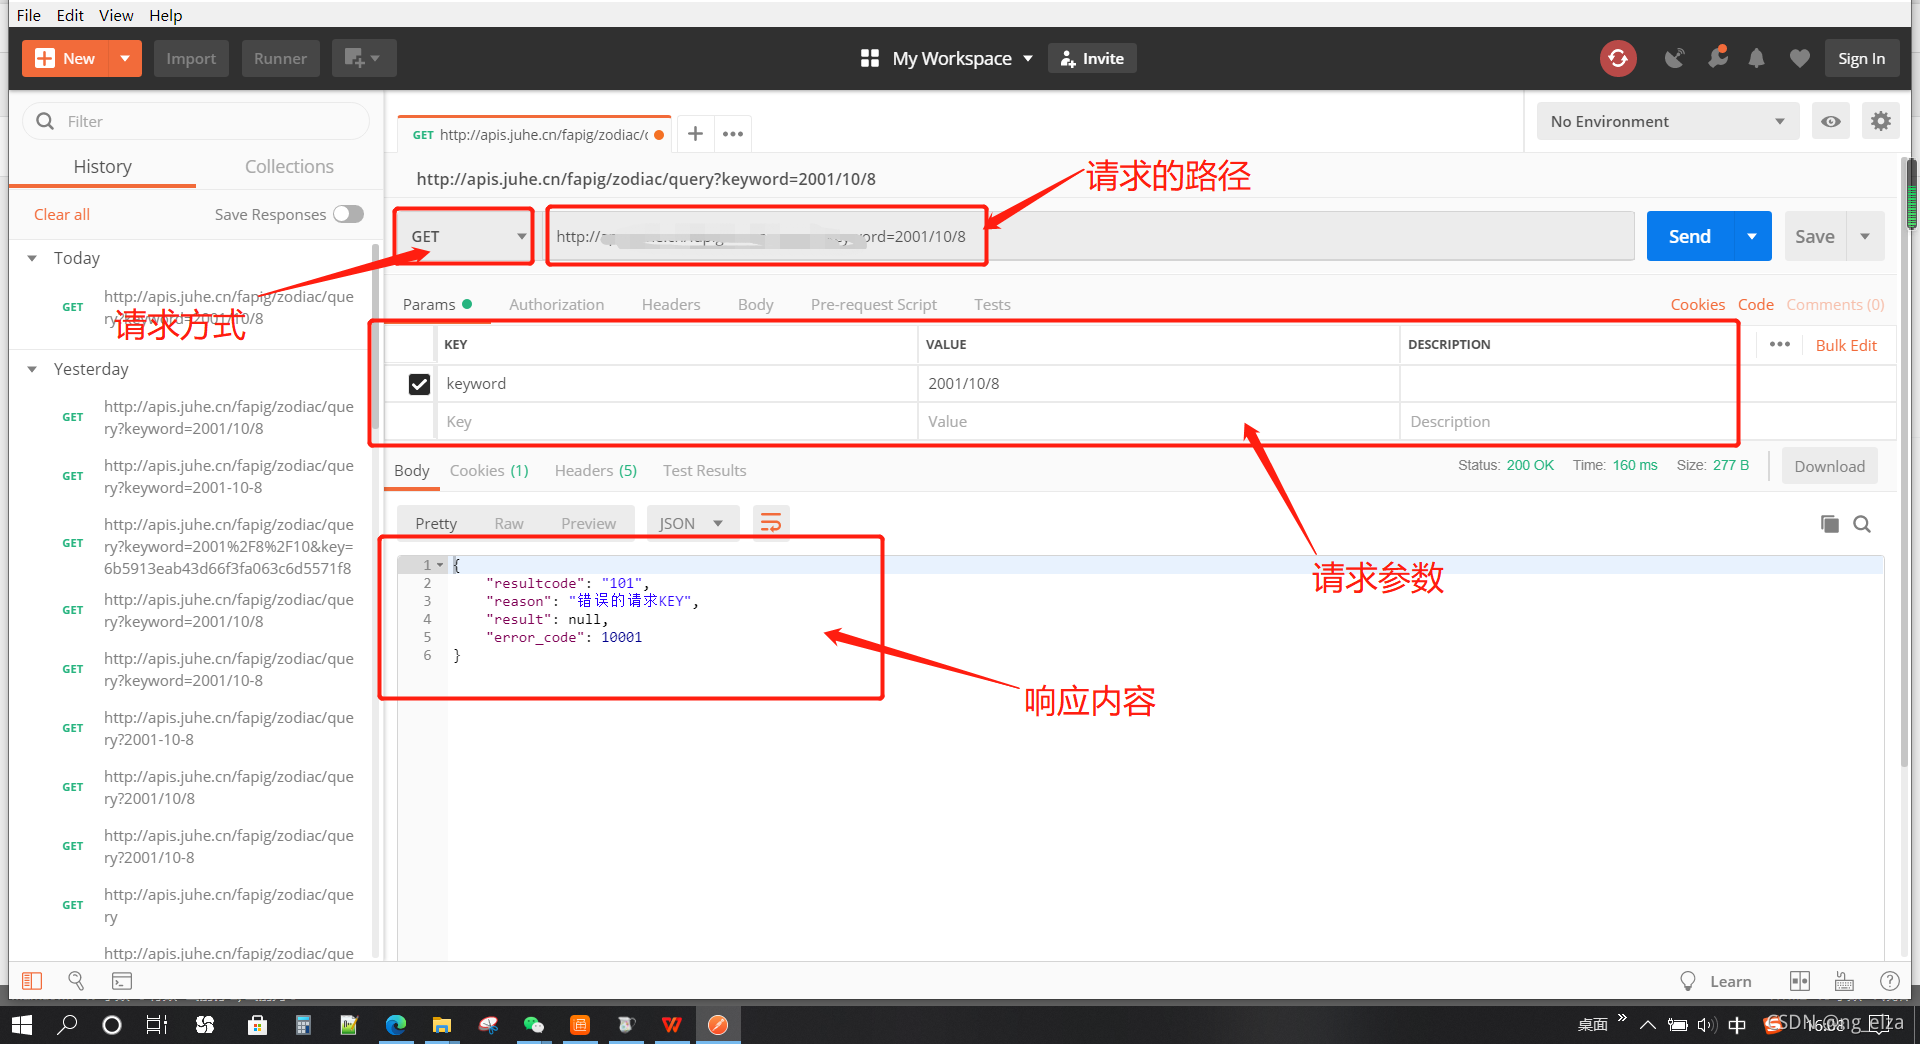This screenshot has height=1044, width=1920.
Task: Open My Workspace switcher
Action: [x=947, y=58]
